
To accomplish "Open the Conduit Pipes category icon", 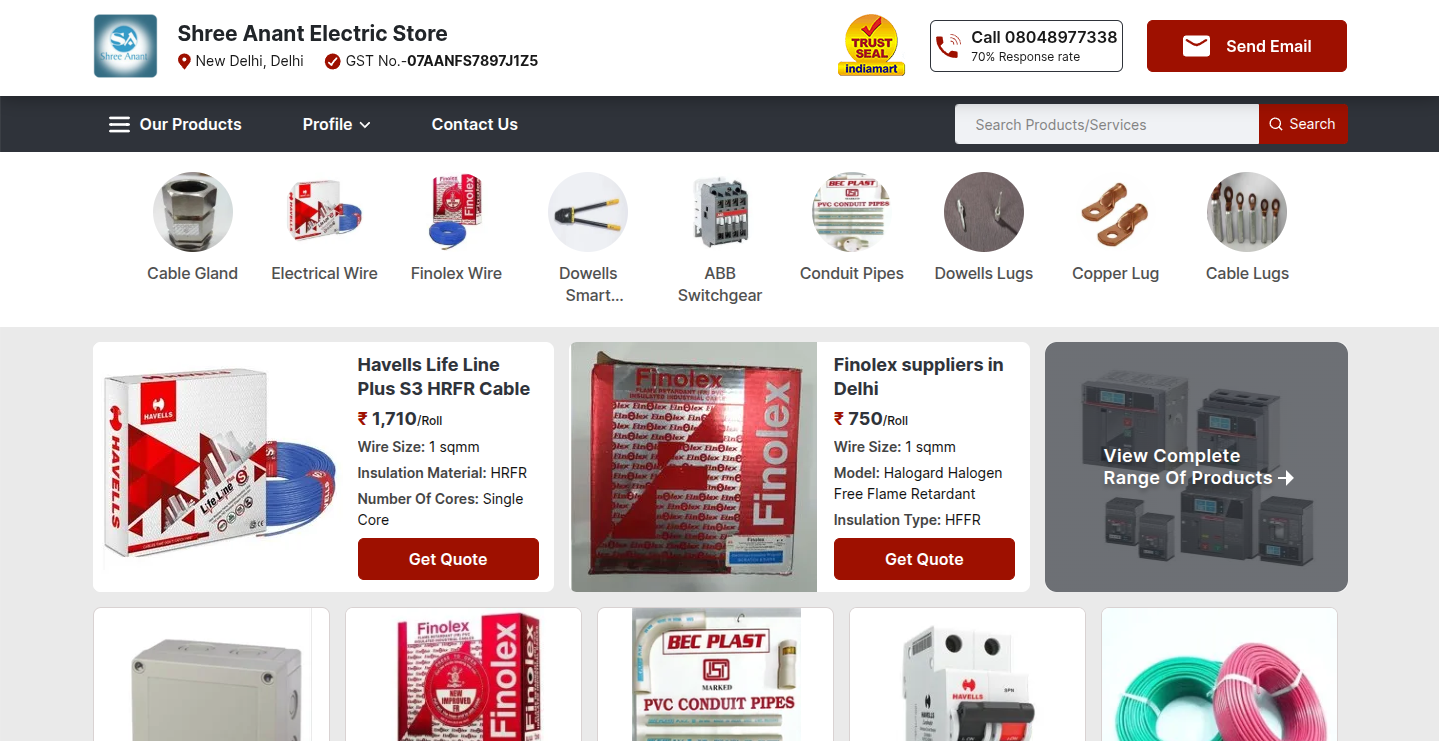I will click(852, 212).
